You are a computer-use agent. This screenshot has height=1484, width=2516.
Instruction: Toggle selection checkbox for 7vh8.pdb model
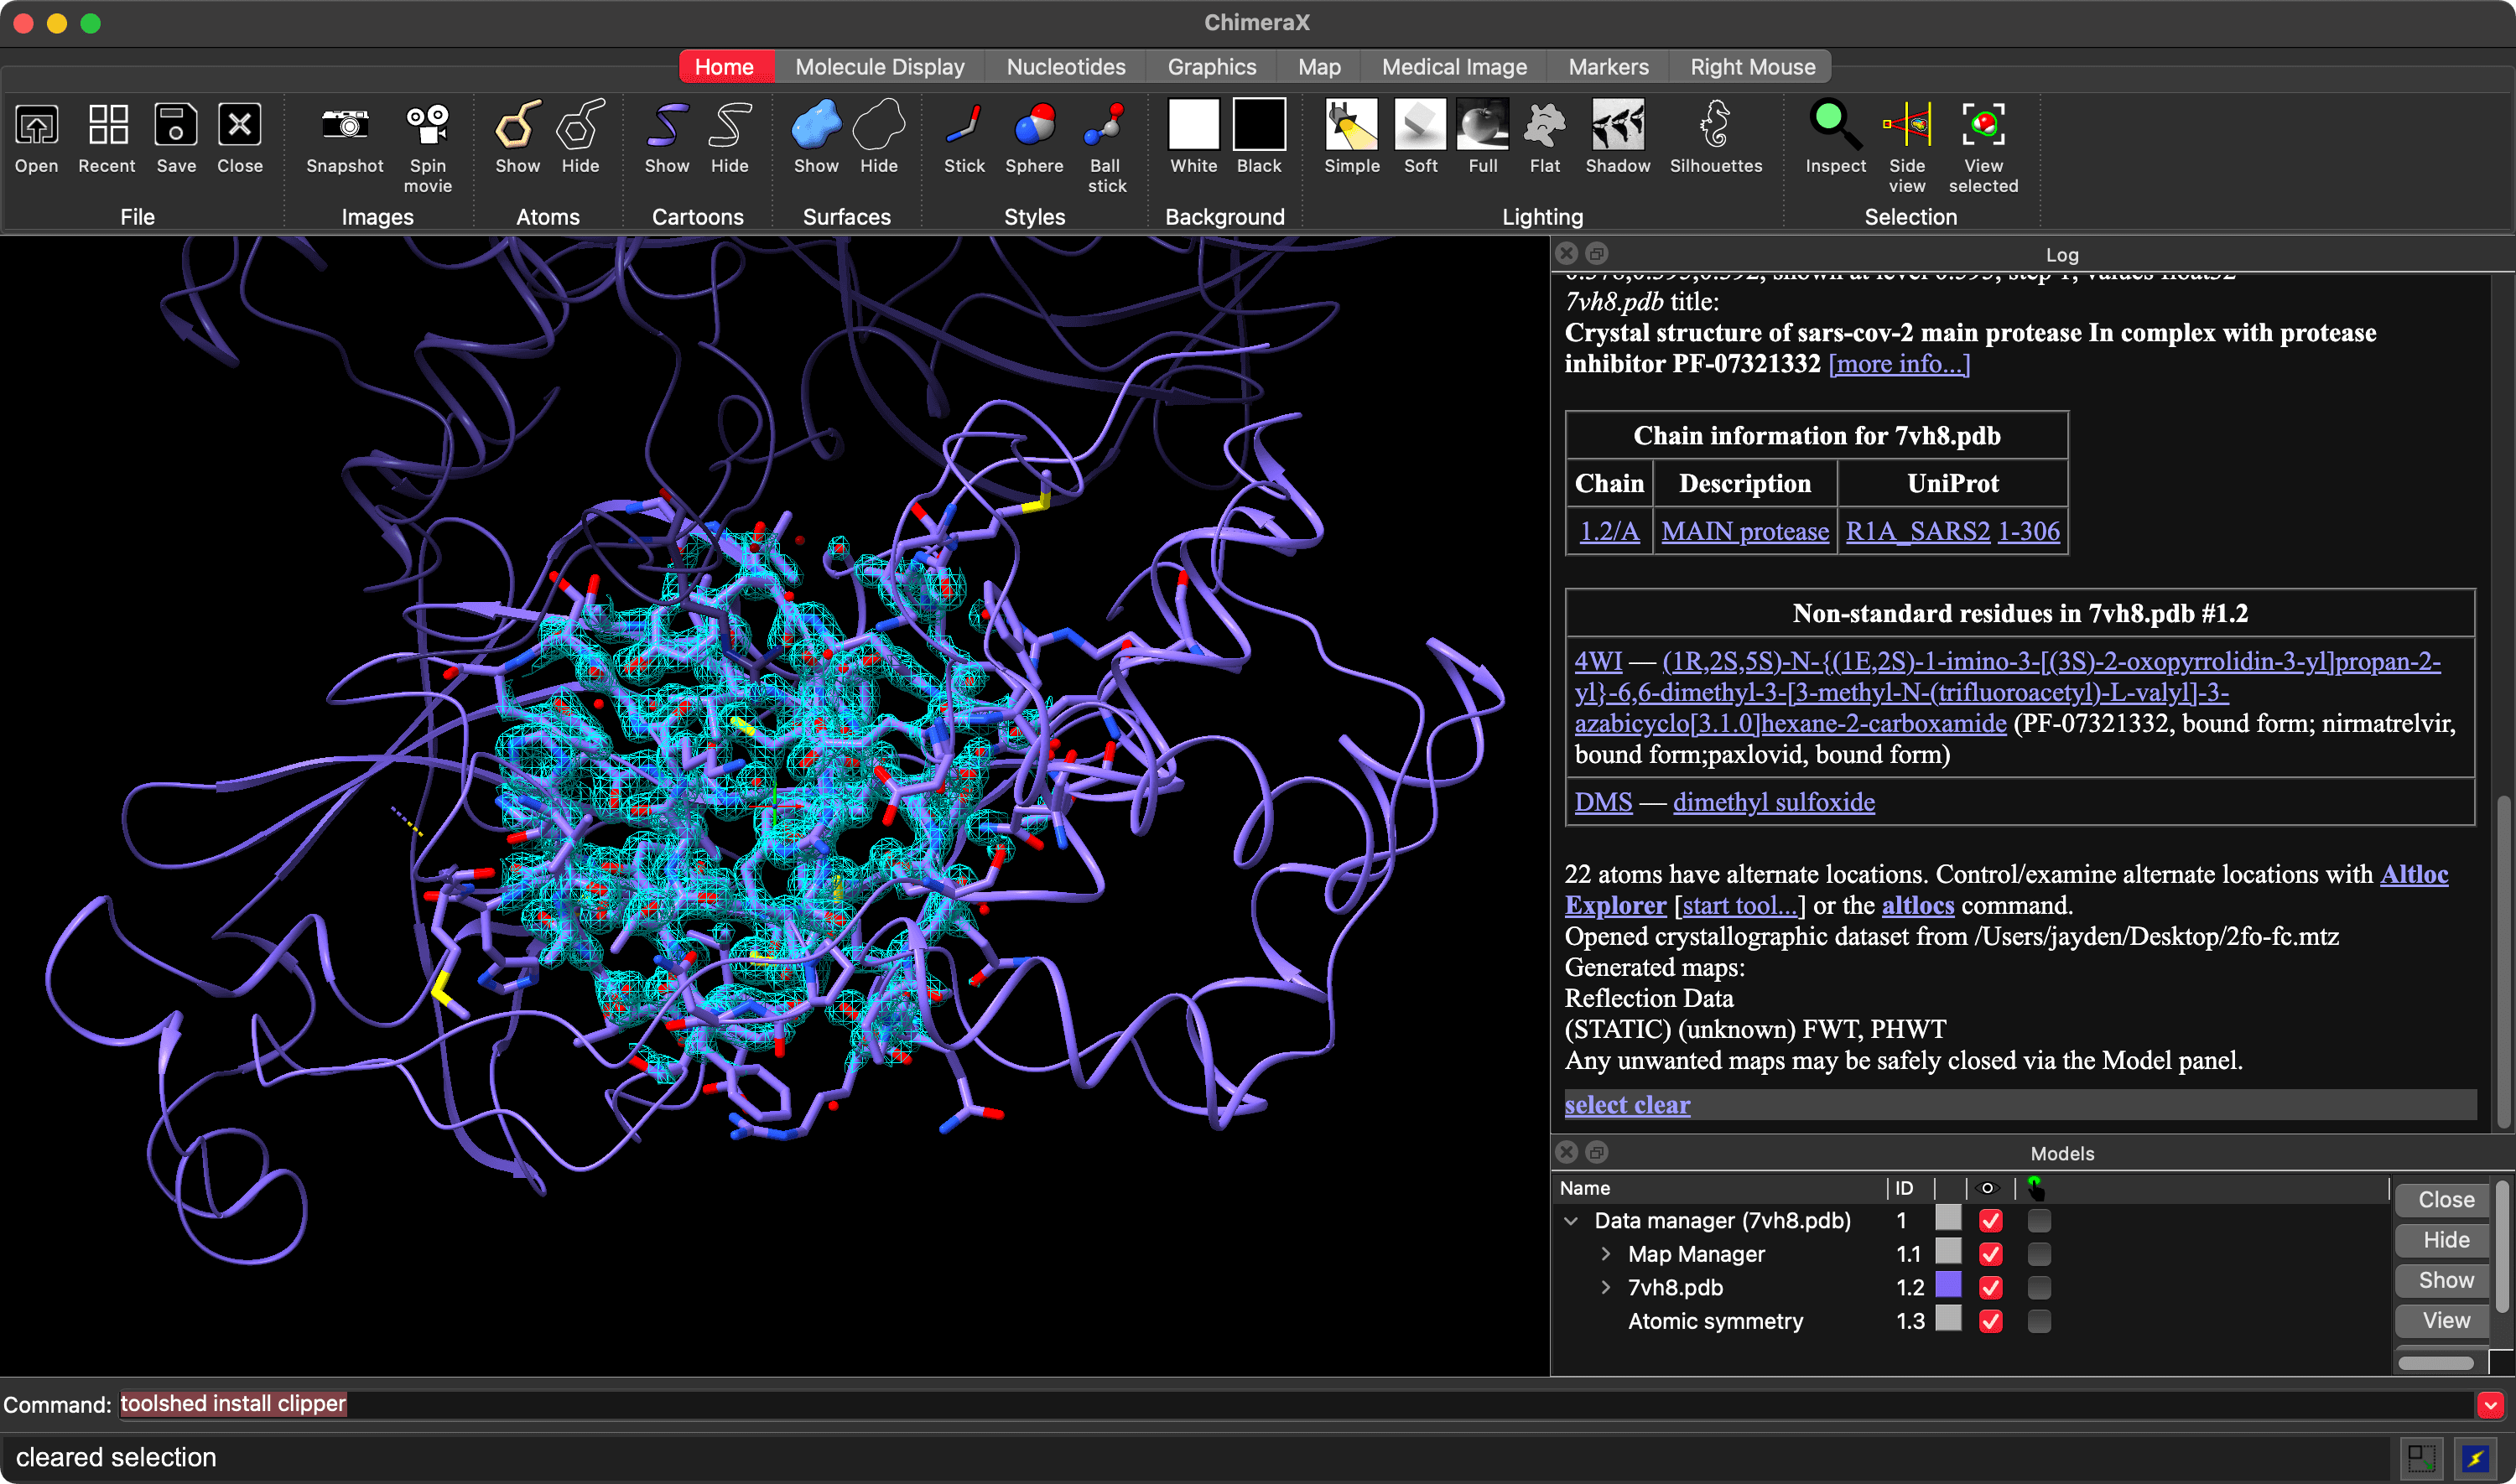pos(2038,1287)
